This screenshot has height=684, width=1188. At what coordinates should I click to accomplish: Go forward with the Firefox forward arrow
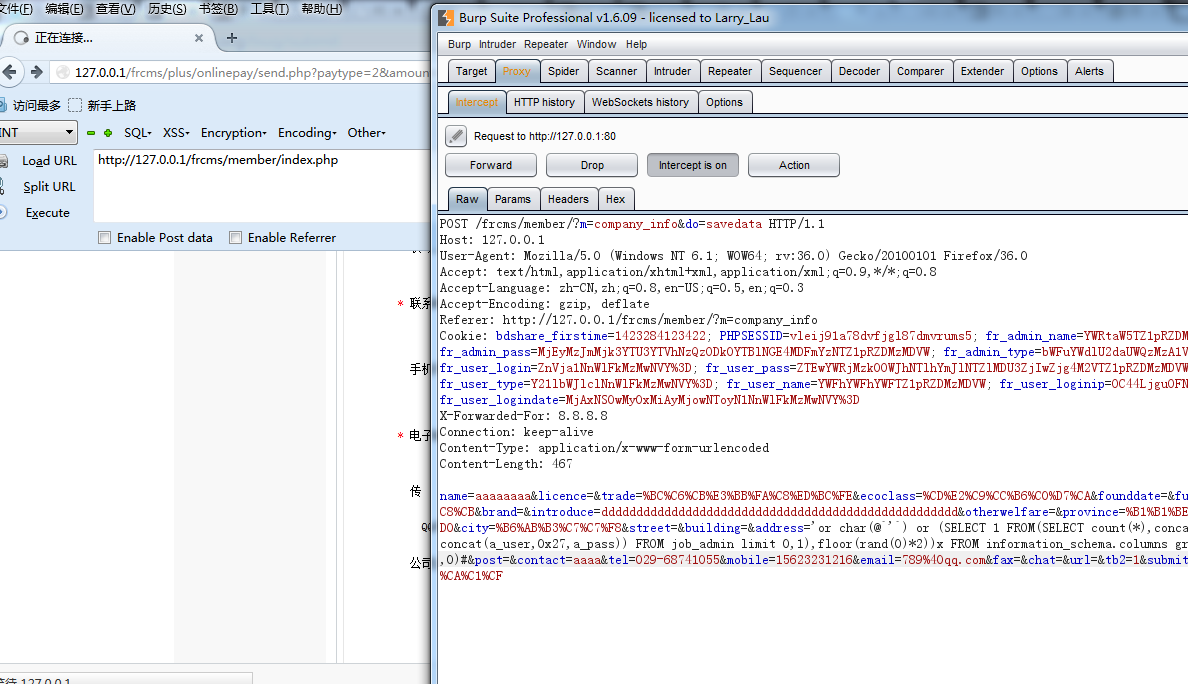(36, 72)
